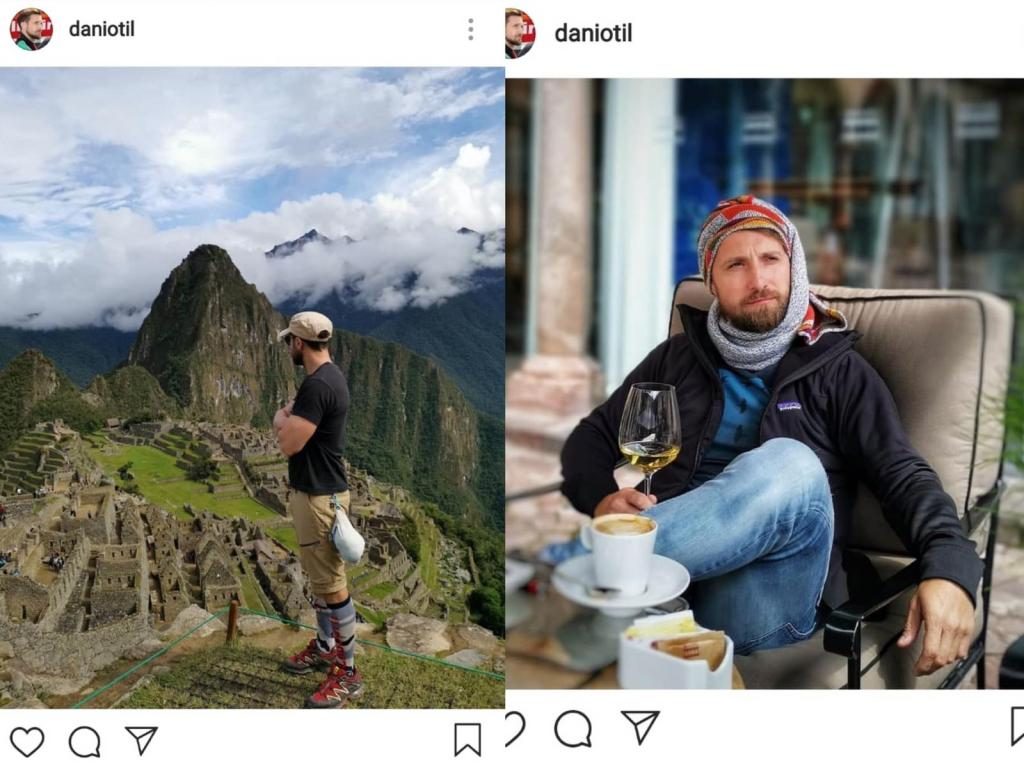Like the Machu Picchu post with the heart icon

click(27, 741)
